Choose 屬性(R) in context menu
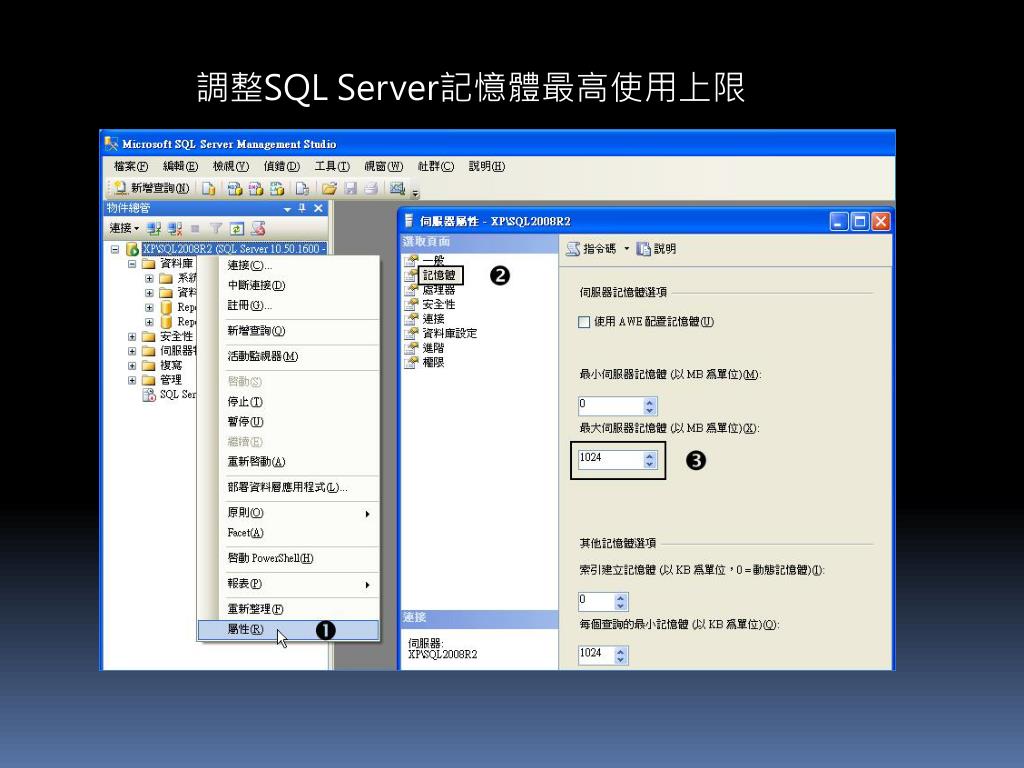Viewport: 1024px width, 768px height. point(289,630)
